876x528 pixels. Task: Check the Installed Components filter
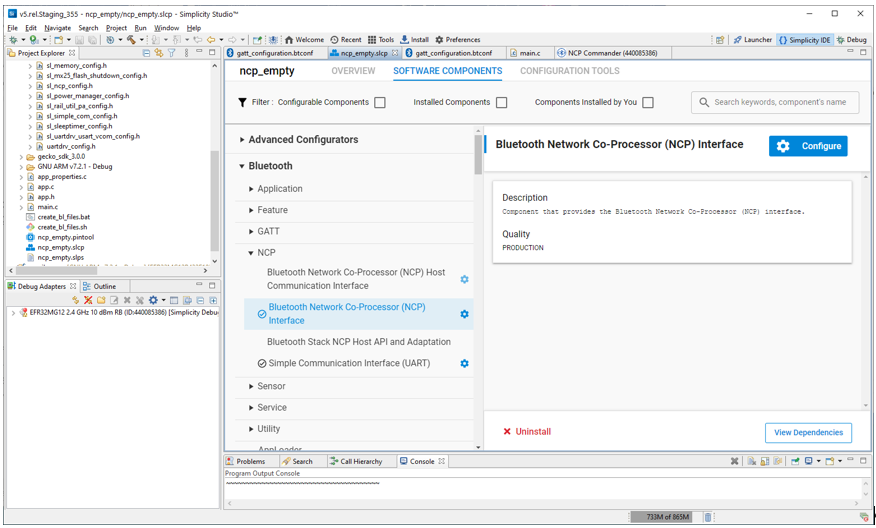coord(502,103)
